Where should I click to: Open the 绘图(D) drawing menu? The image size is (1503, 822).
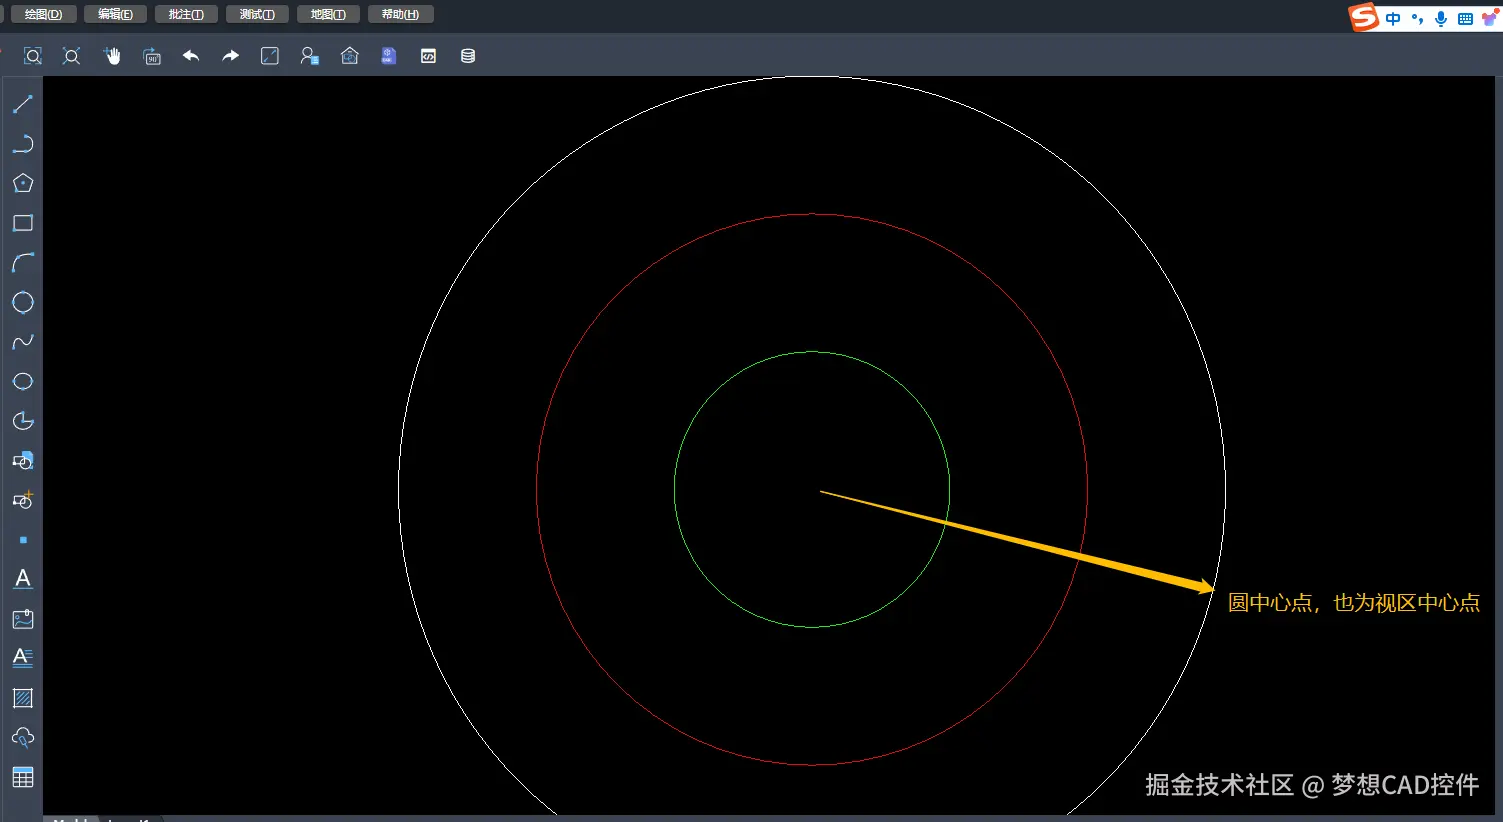point(43,14)
